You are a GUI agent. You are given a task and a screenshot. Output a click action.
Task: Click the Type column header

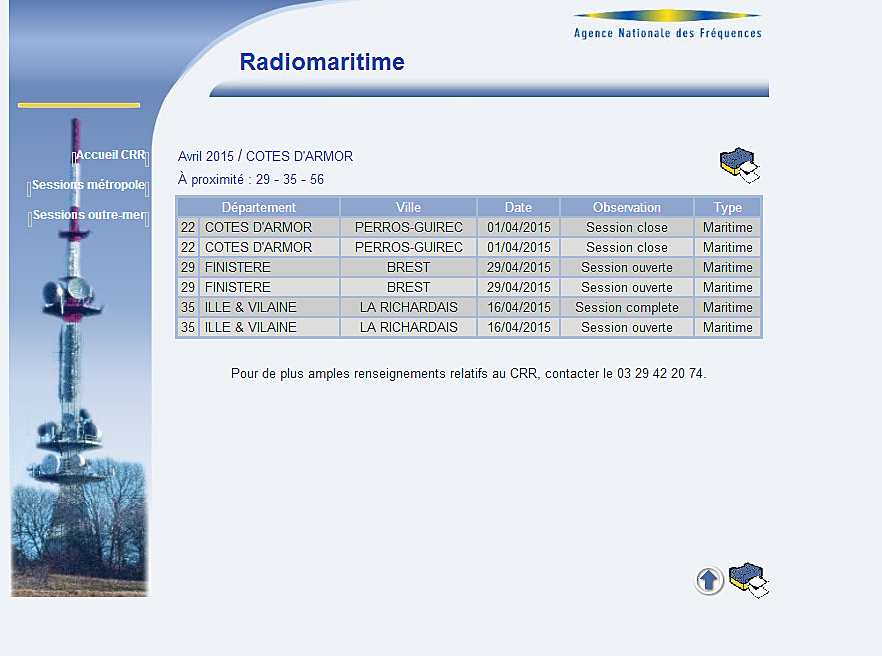click(x=728, y=208)
